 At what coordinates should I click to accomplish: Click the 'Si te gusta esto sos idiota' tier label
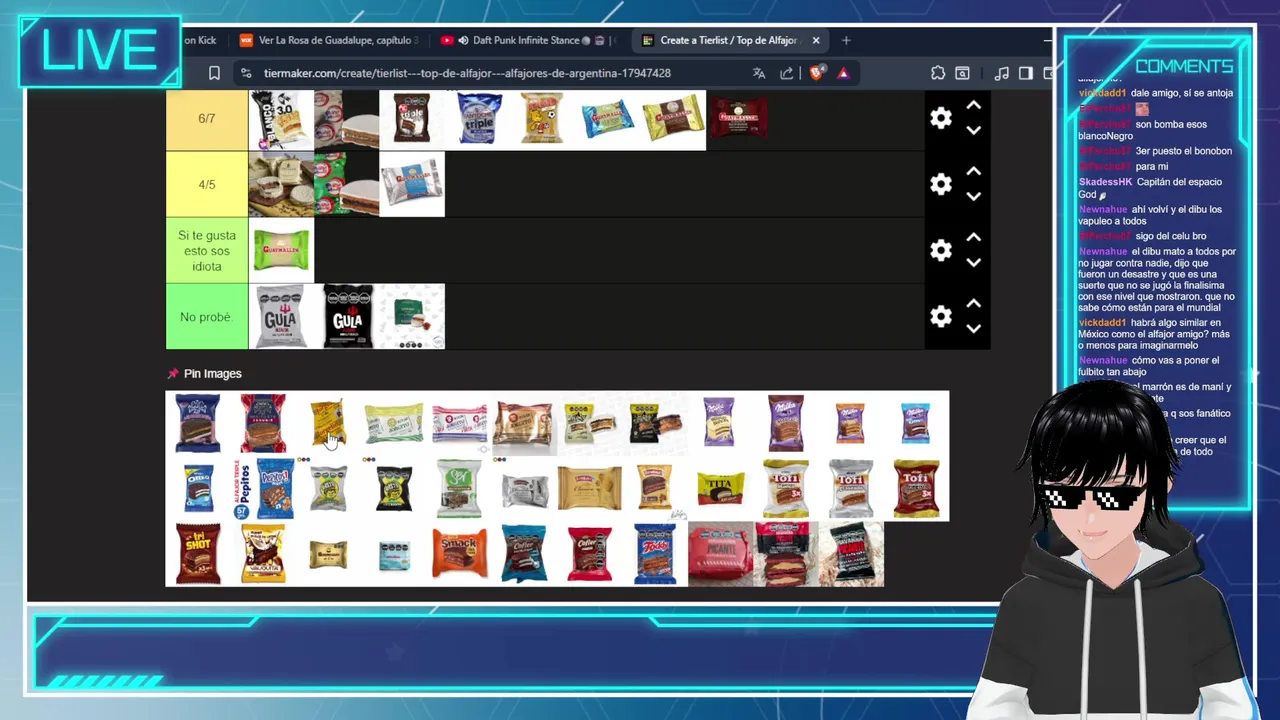point(207,250)
